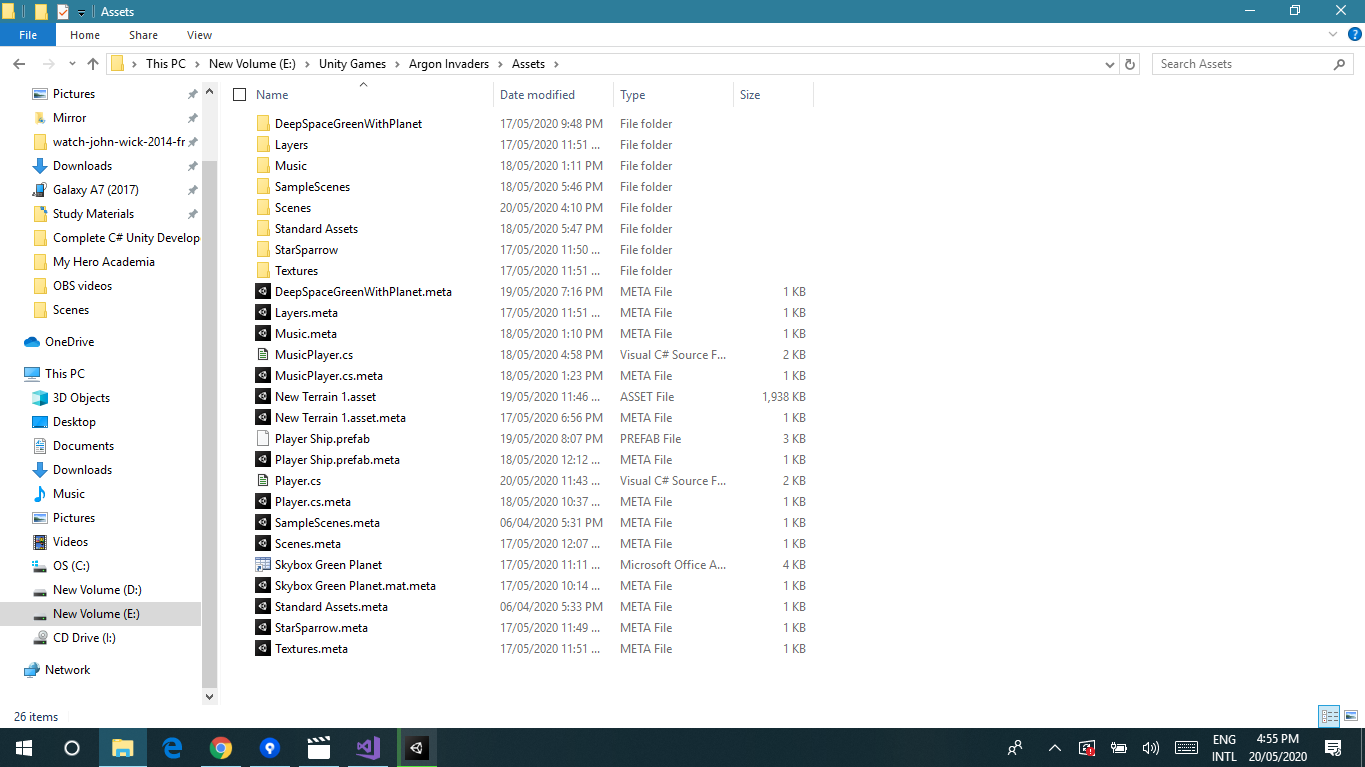Open Google Chrome from the taskbar

coord(221,747)
